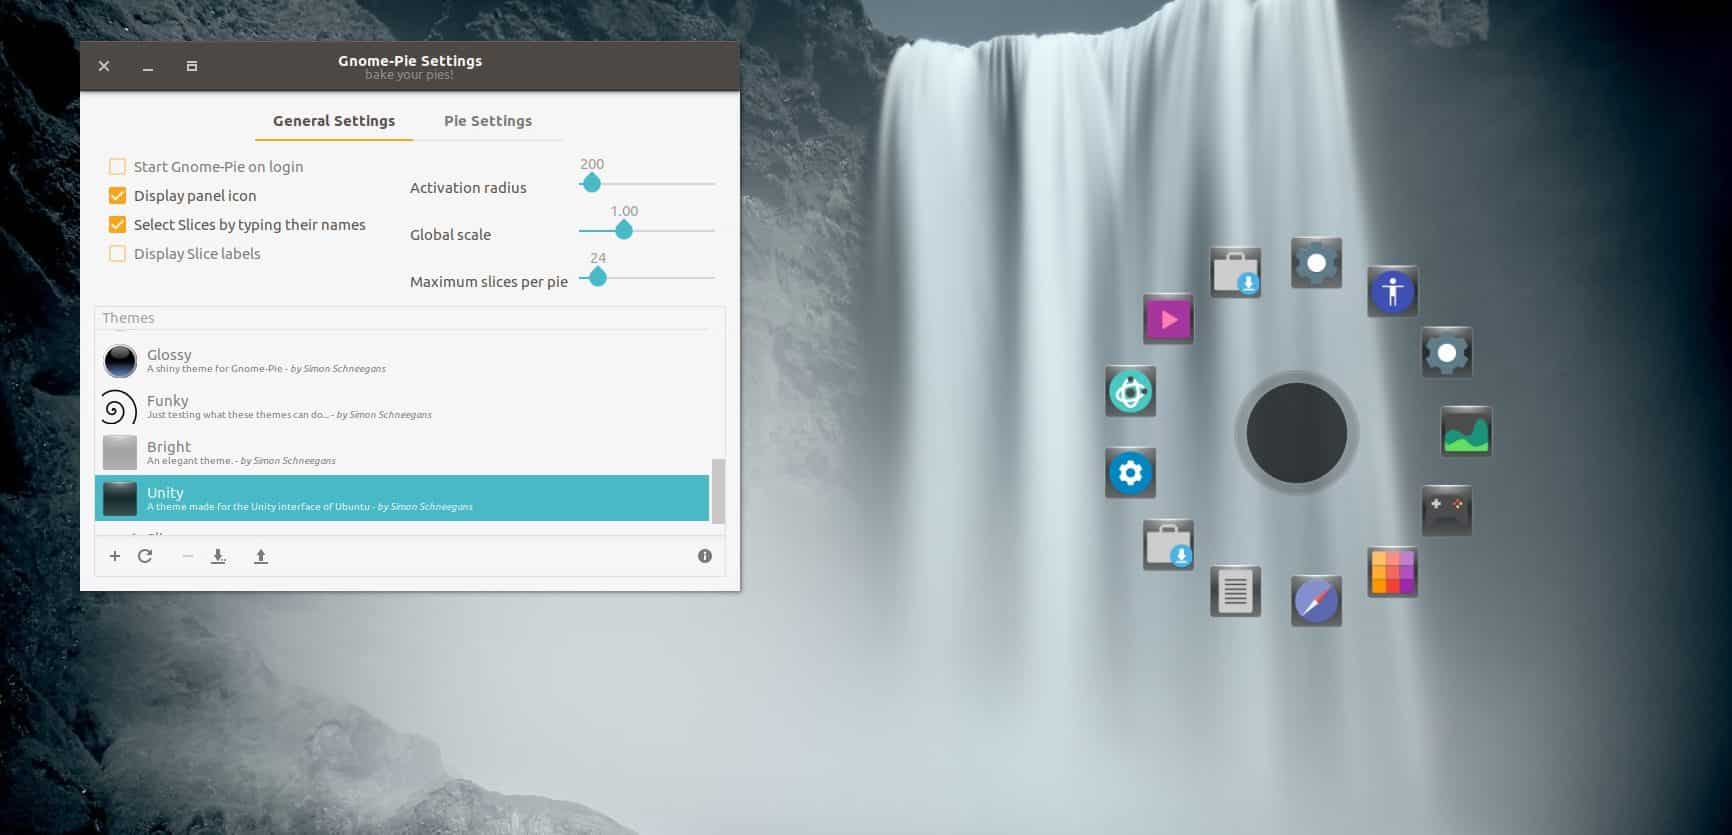1732x835 pixels.
Task: Disable Select Slices by typing their names
Action: tap(117, 225)
